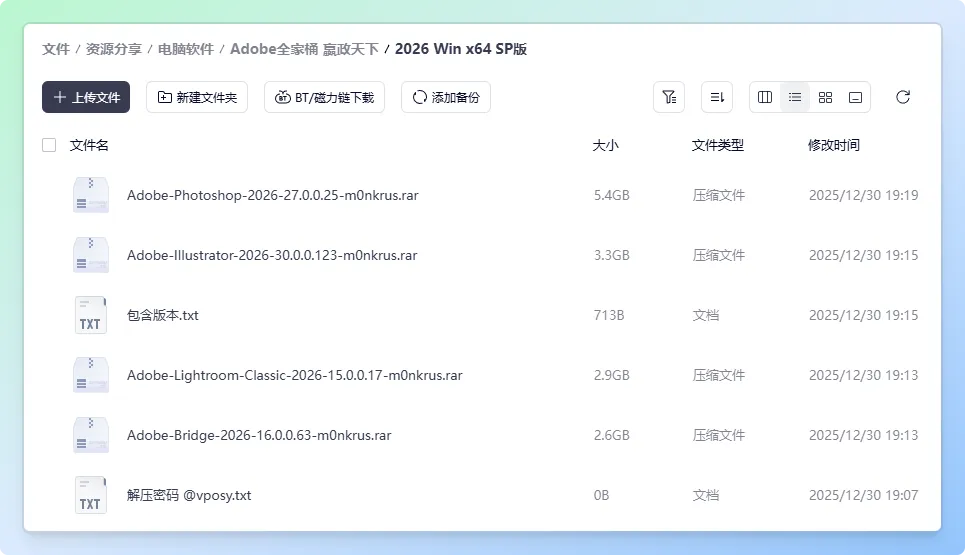Click the 0B size value

pos(601,495)
